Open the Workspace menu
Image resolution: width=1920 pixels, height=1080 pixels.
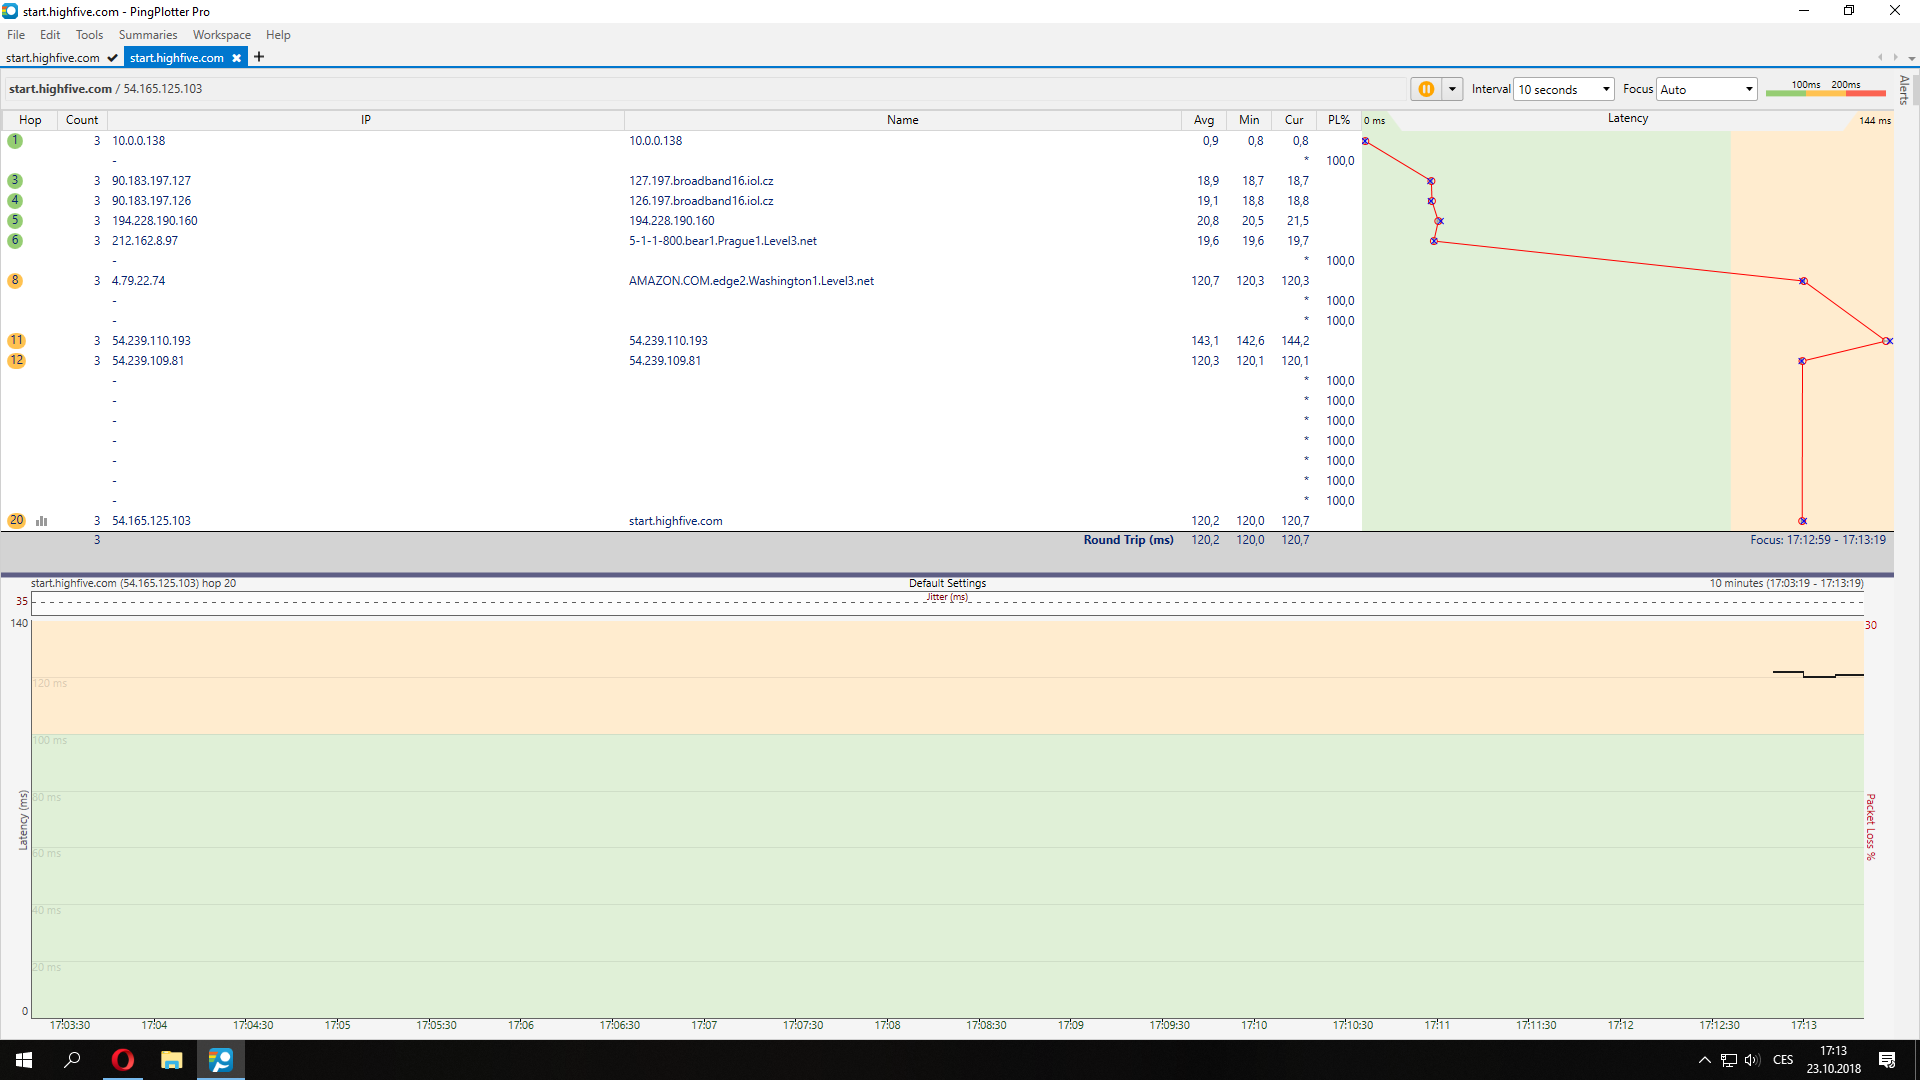coord(221,35)
